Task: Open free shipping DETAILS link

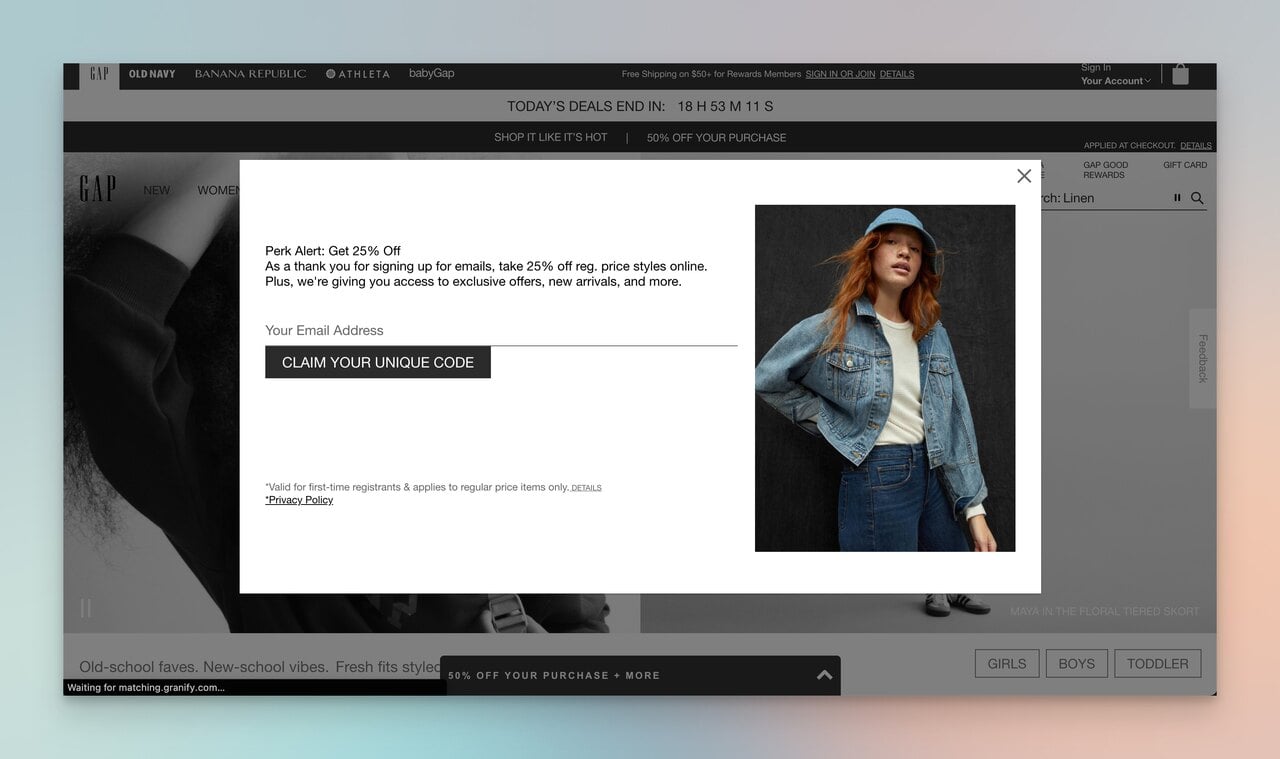Action: [x=897, y=74]
